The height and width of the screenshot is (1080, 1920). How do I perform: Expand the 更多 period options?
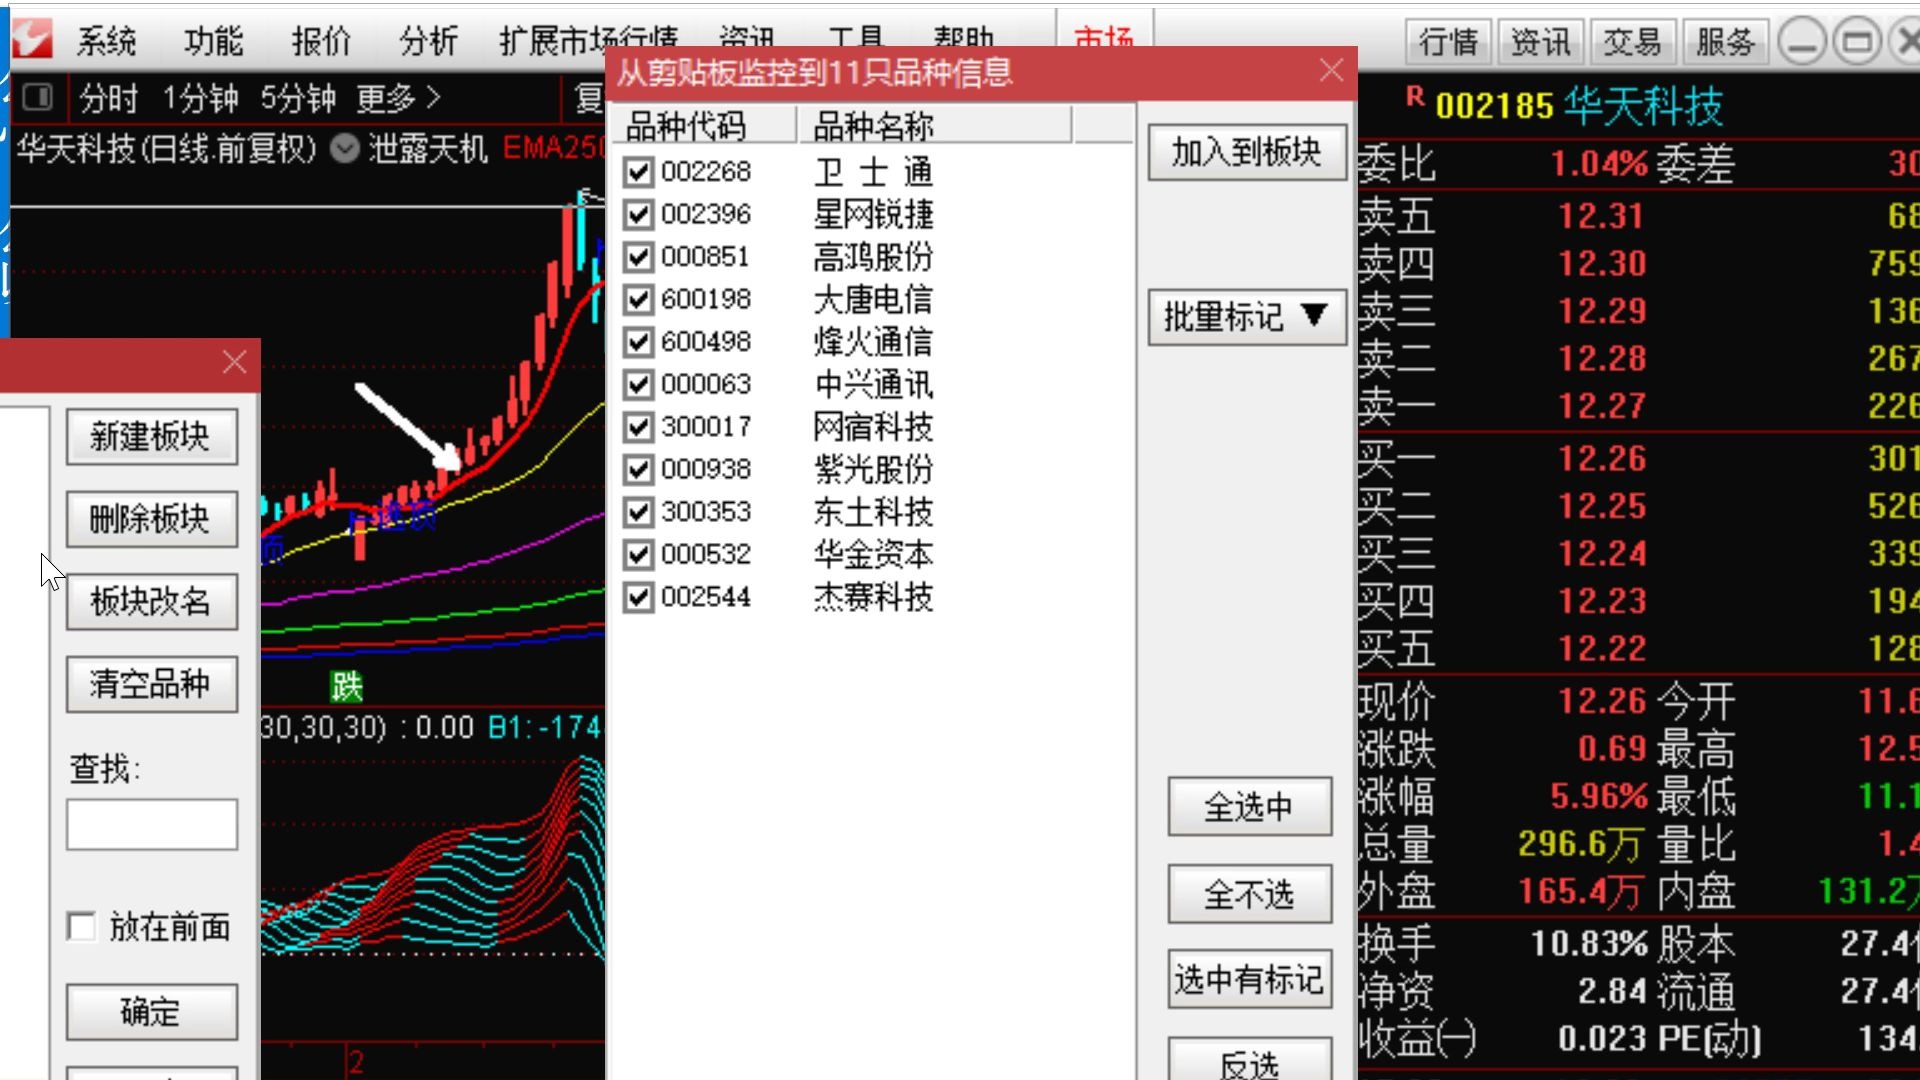[398, 98]
